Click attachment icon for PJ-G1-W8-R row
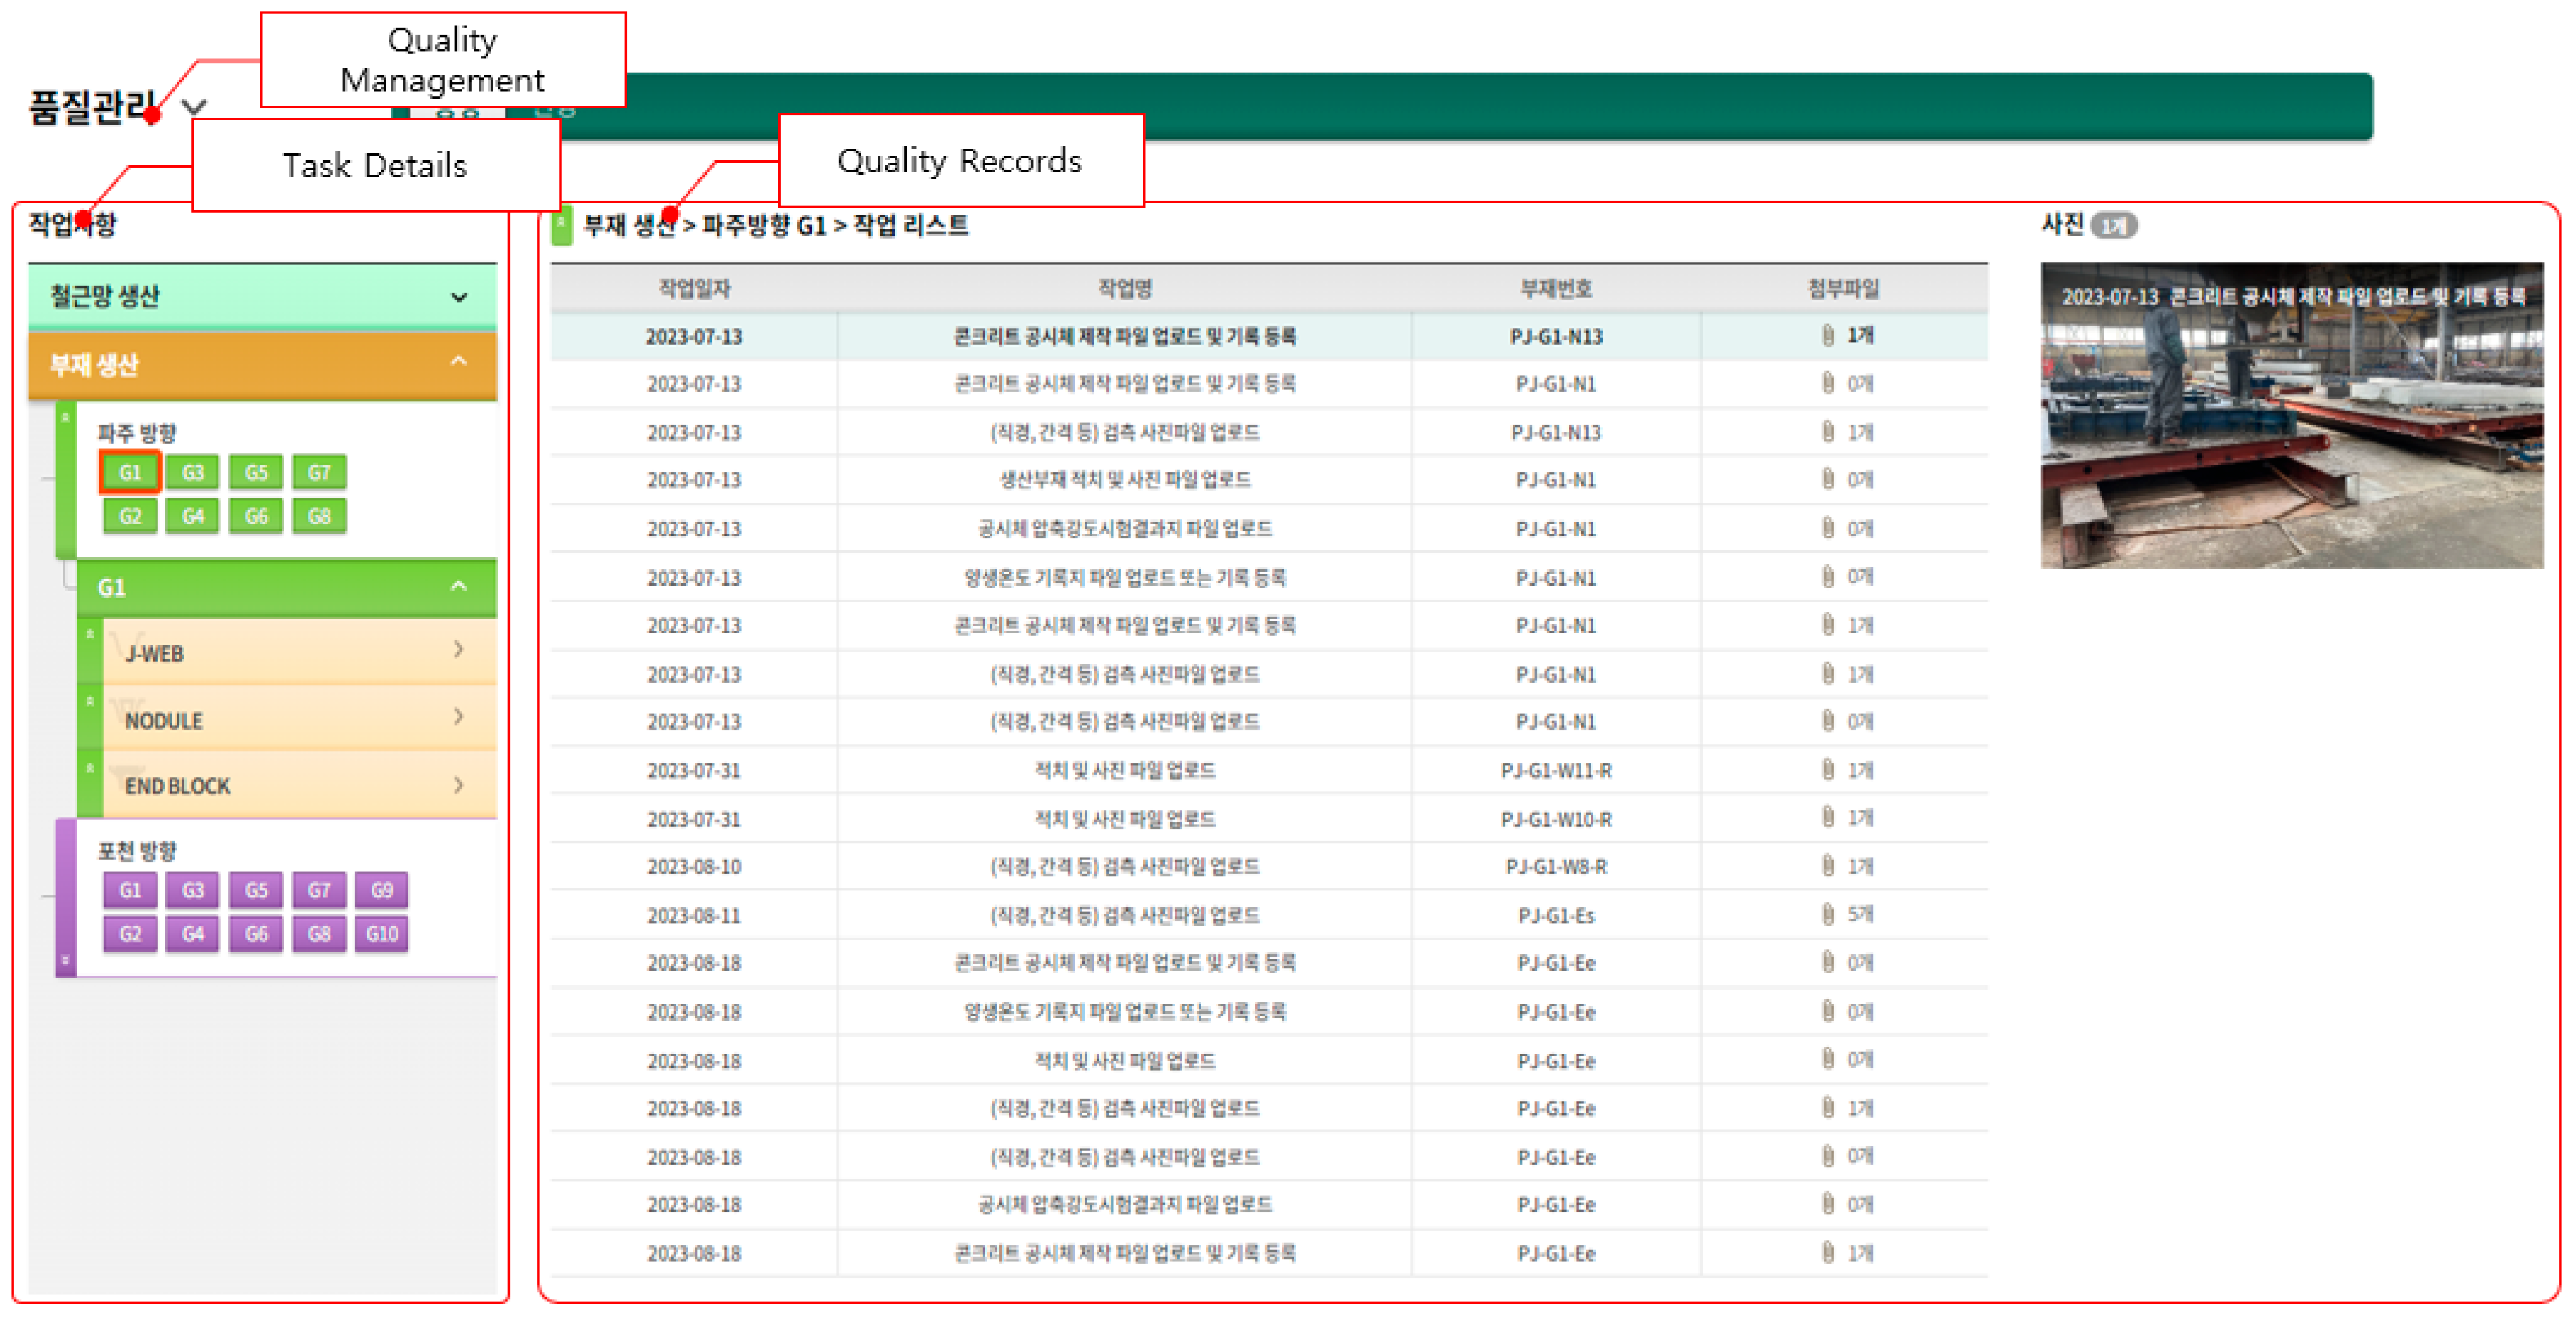This screenshot has width=2576, height=1319. tap(1828, 865)
